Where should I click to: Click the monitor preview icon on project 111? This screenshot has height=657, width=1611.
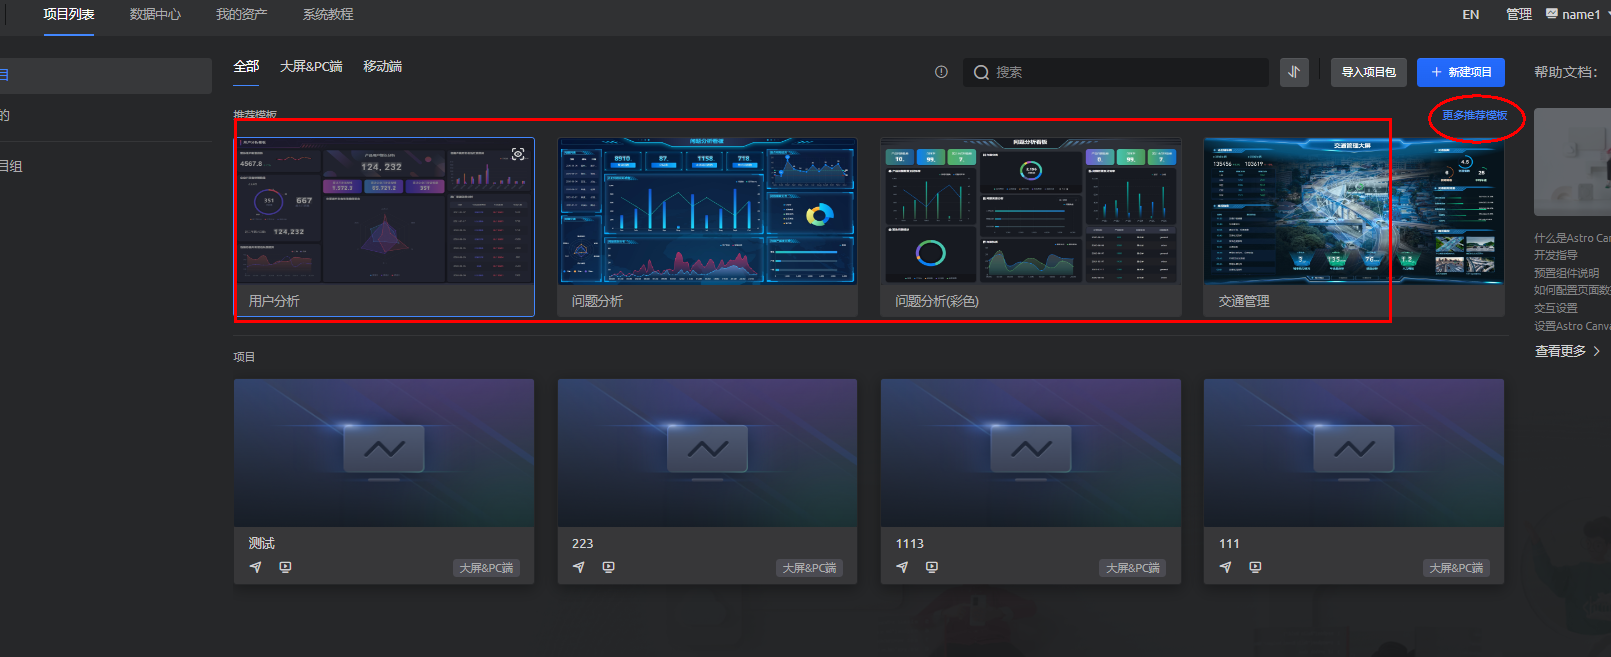click(x=1255, y=567)
